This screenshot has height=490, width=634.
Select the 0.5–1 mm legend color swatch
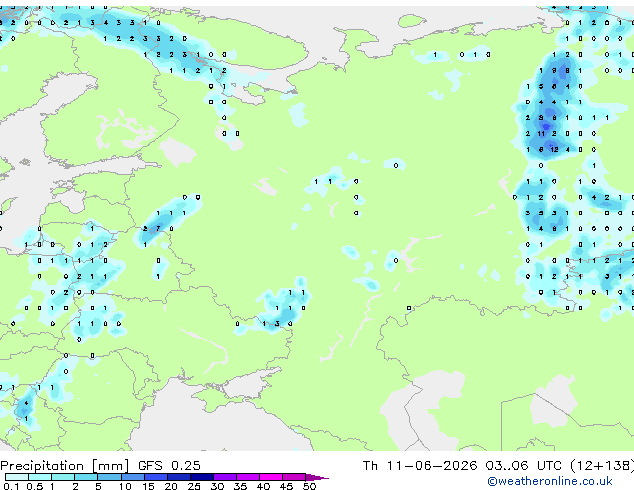(40, 477)
